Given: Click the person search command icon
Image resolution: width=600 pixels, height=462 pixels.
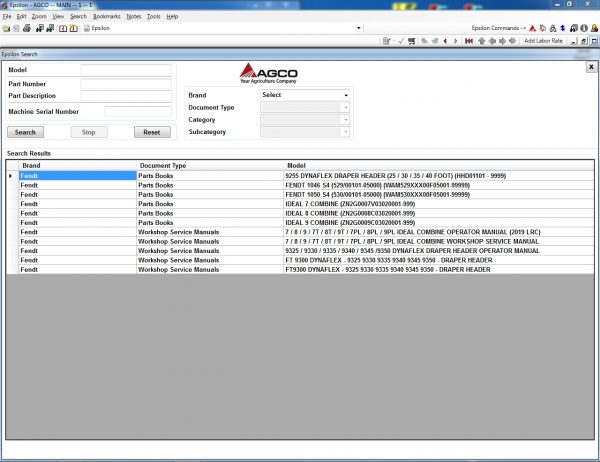Looking at the screenshot, I should [553, 28].
